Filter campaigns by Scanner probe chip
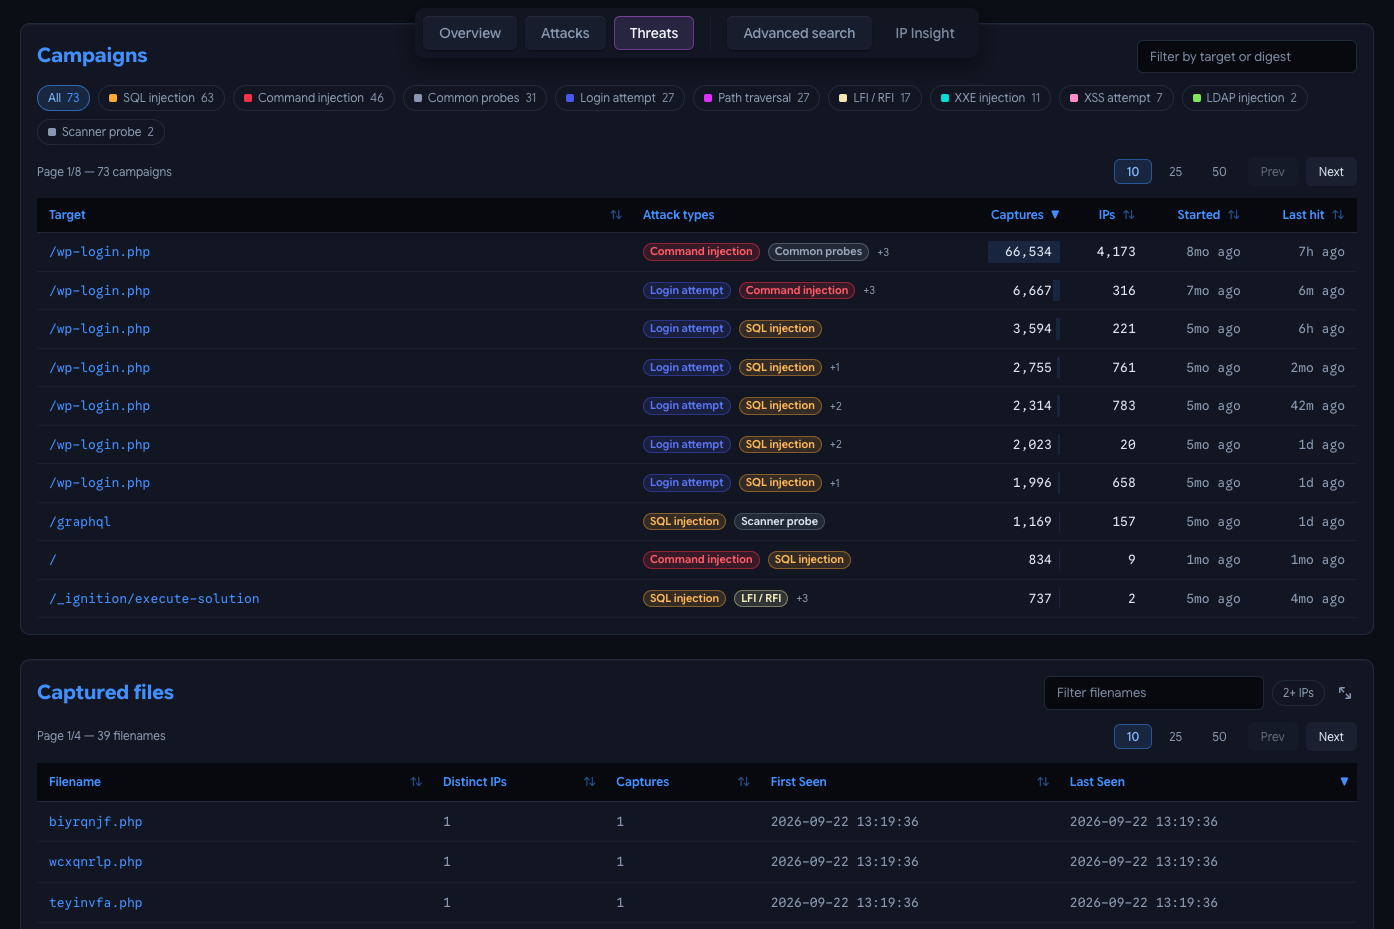 click(x=101, y=132)
